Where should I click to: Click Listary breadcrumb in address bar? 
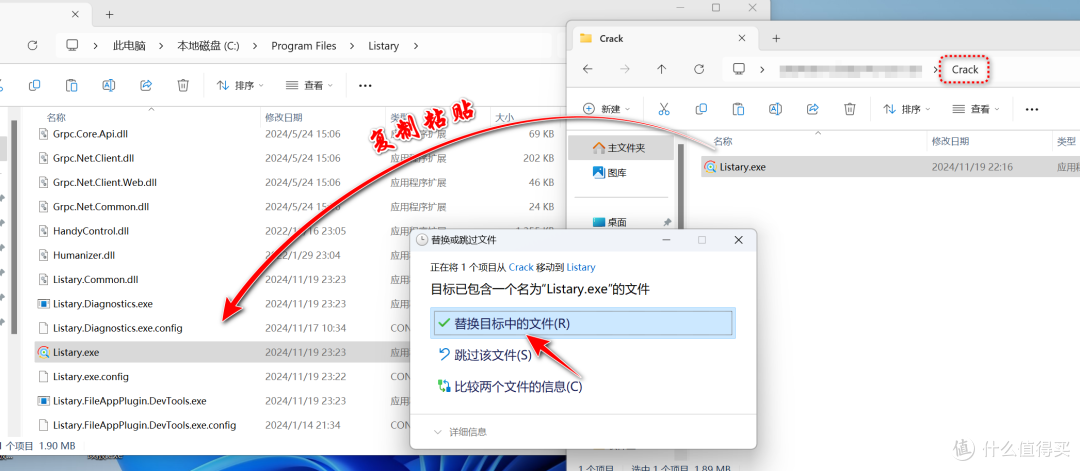pos(383,46)
